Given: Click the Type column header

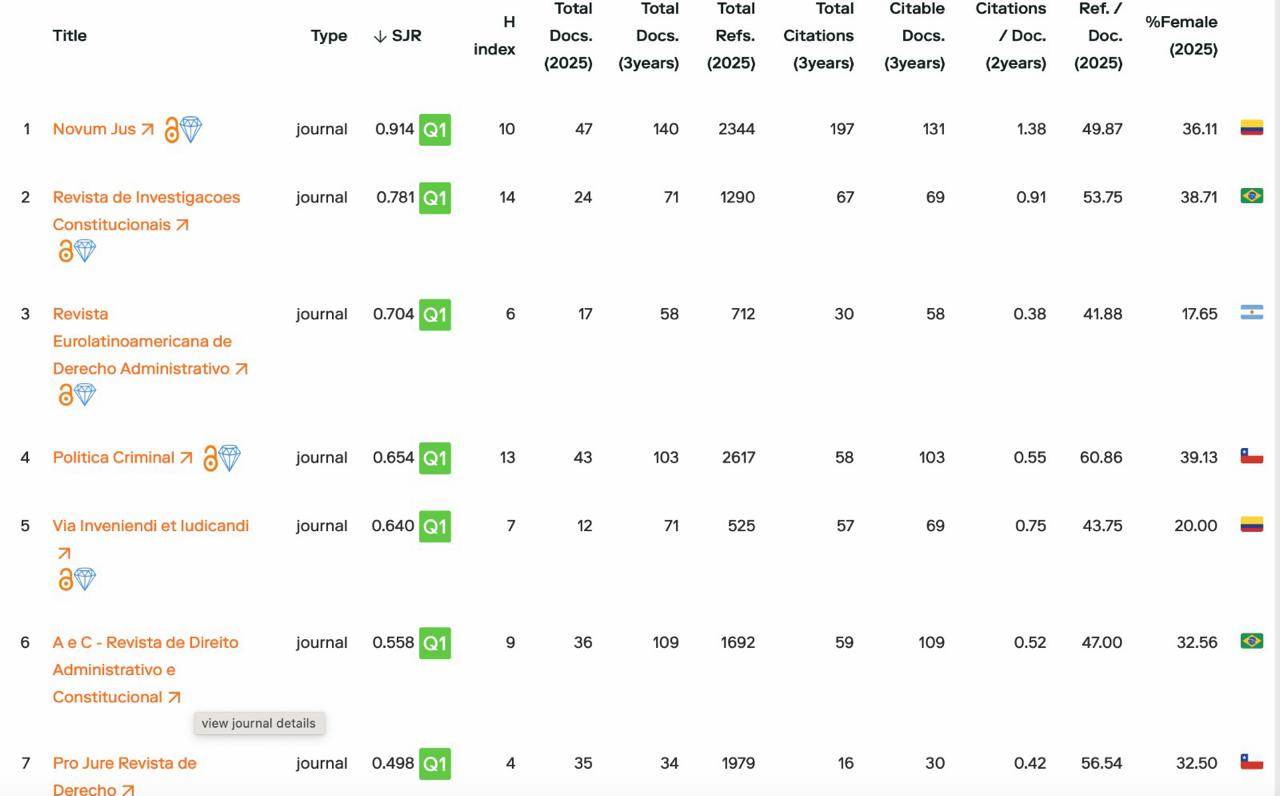Looking at the screenshot, I should pos(329,36).
